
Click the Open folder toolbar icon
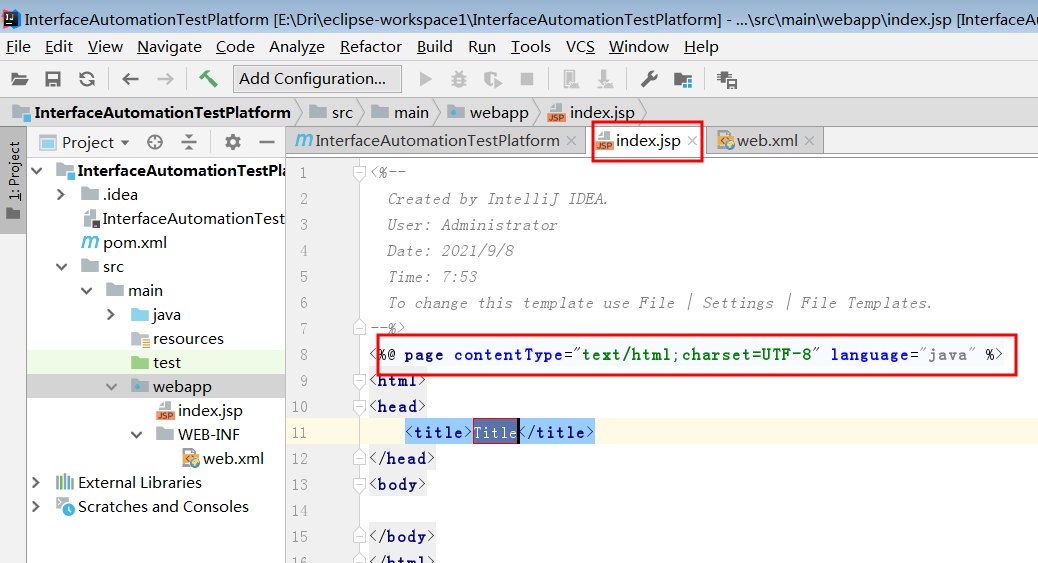[20, 79]
